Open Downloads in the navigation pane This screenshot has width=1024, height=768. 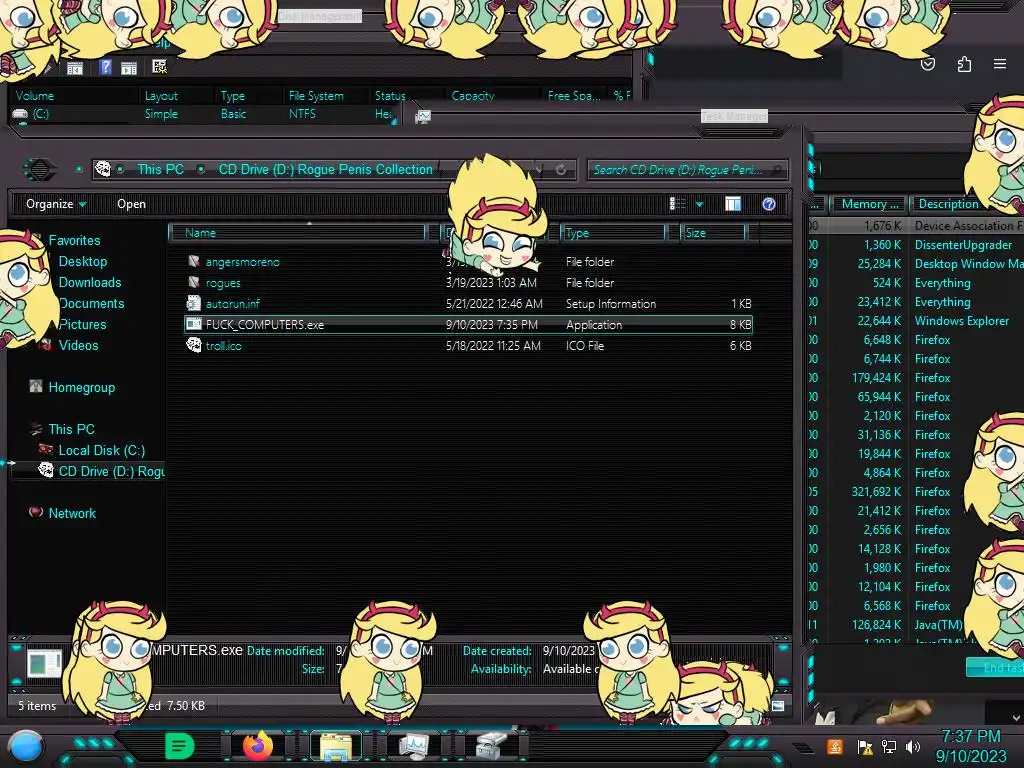[x=90, y=282]
